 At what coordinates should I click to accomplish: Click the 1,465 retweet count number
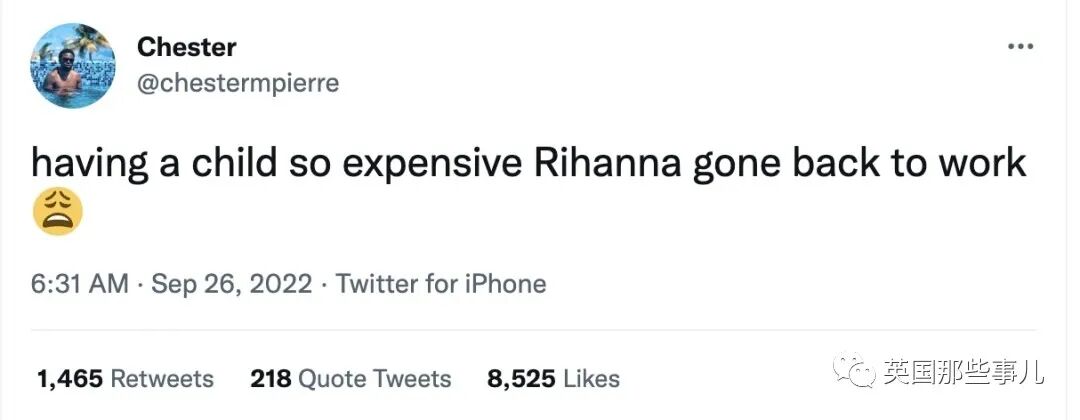tap(69, 379)
